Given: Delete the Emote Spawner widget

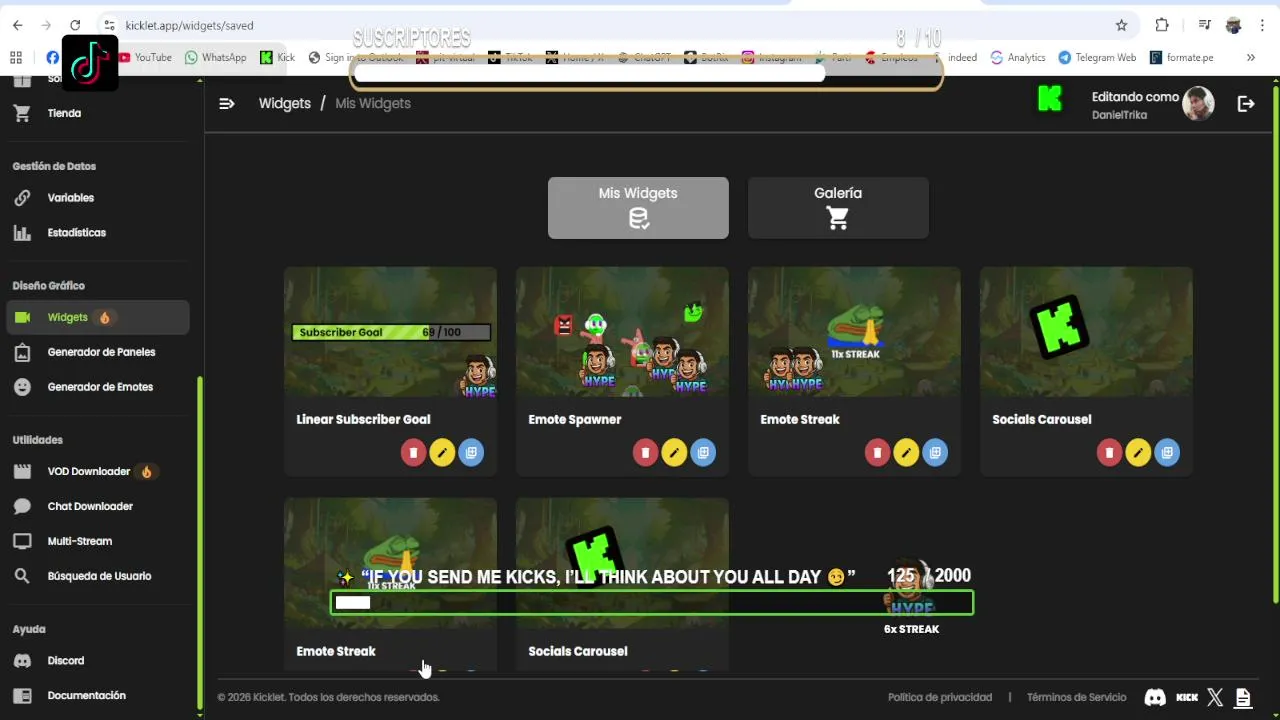Looking at the screenshot, I should point(645,453).
